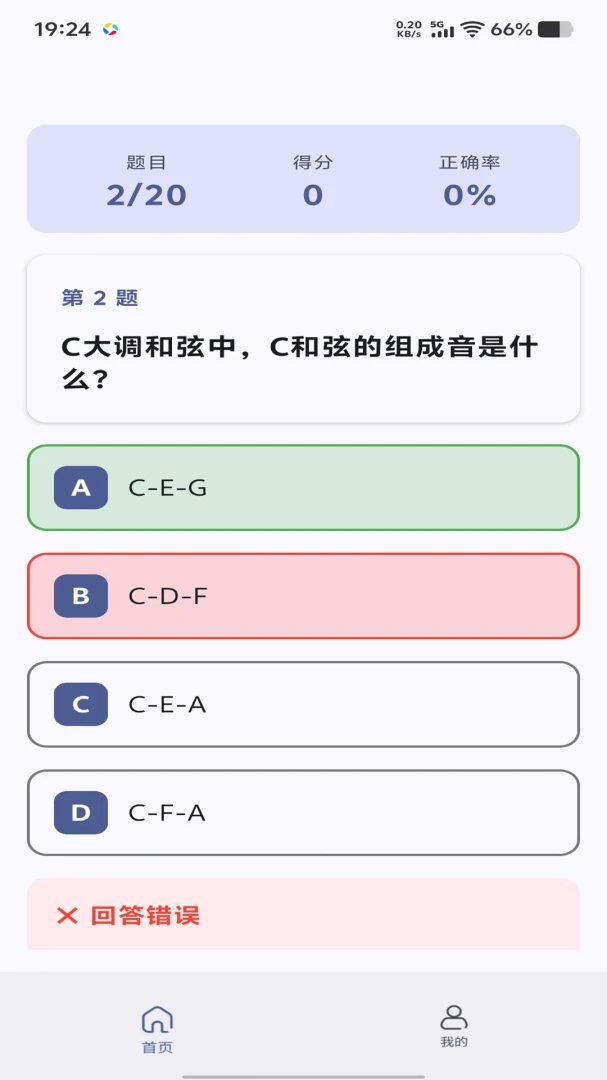Tap the WiFi status icon
Image resolution: width=607 pixels, height=1080 pixels.
point(472,29)
